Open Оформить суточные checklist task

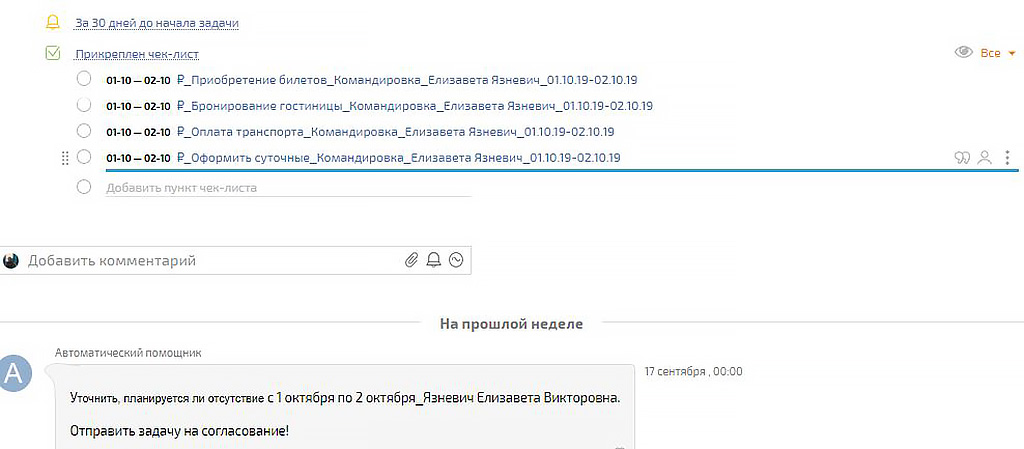(x=398, y=158)
